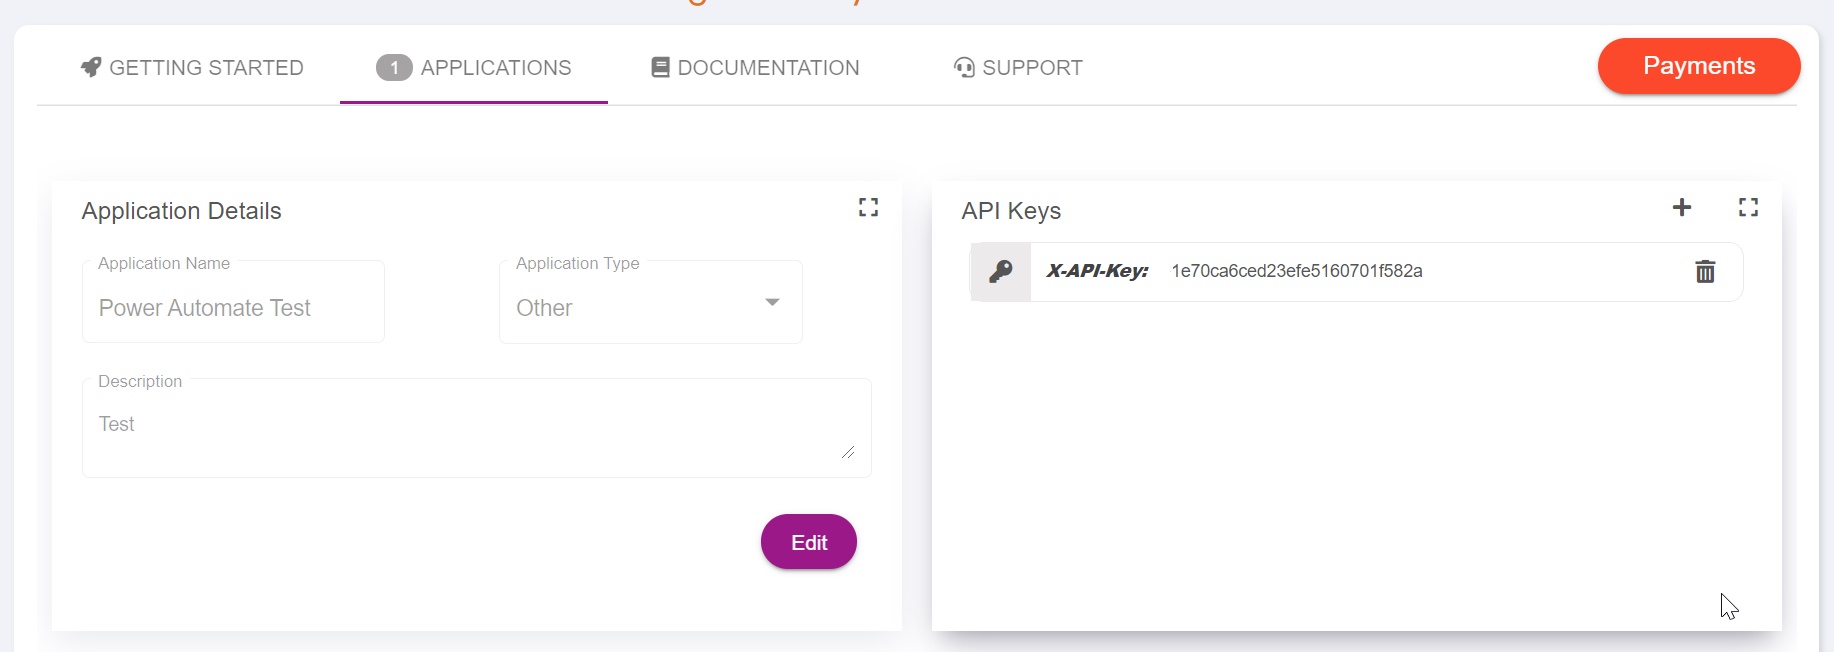The height and width of the screenshot is (652, 1834).
Task: Expand Application Details to fullscreen
Action: 868,207
